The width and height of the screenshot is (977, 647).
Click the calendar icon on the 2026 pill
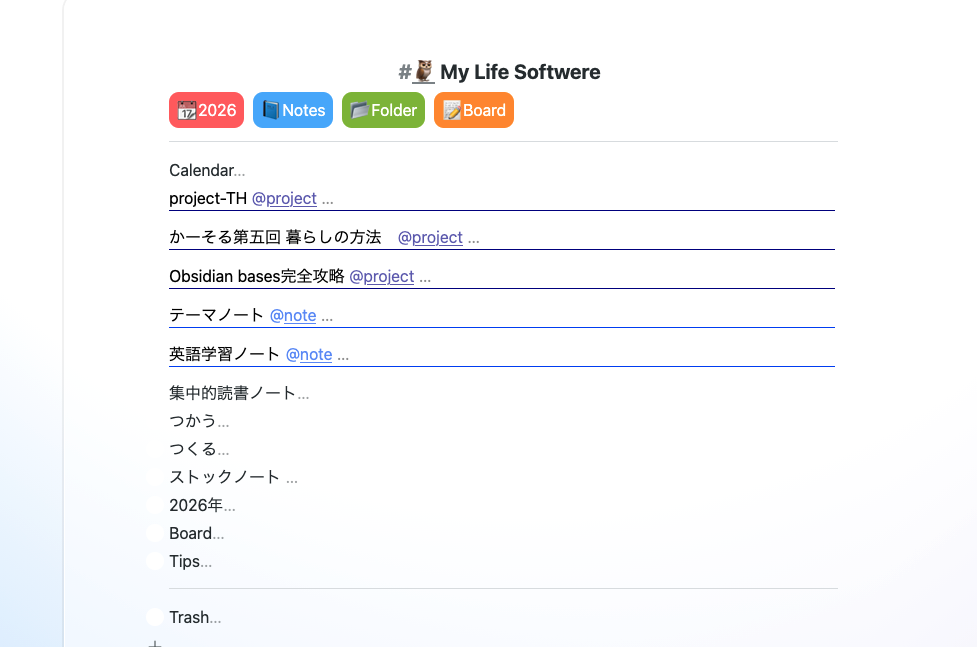pos(186,110)
